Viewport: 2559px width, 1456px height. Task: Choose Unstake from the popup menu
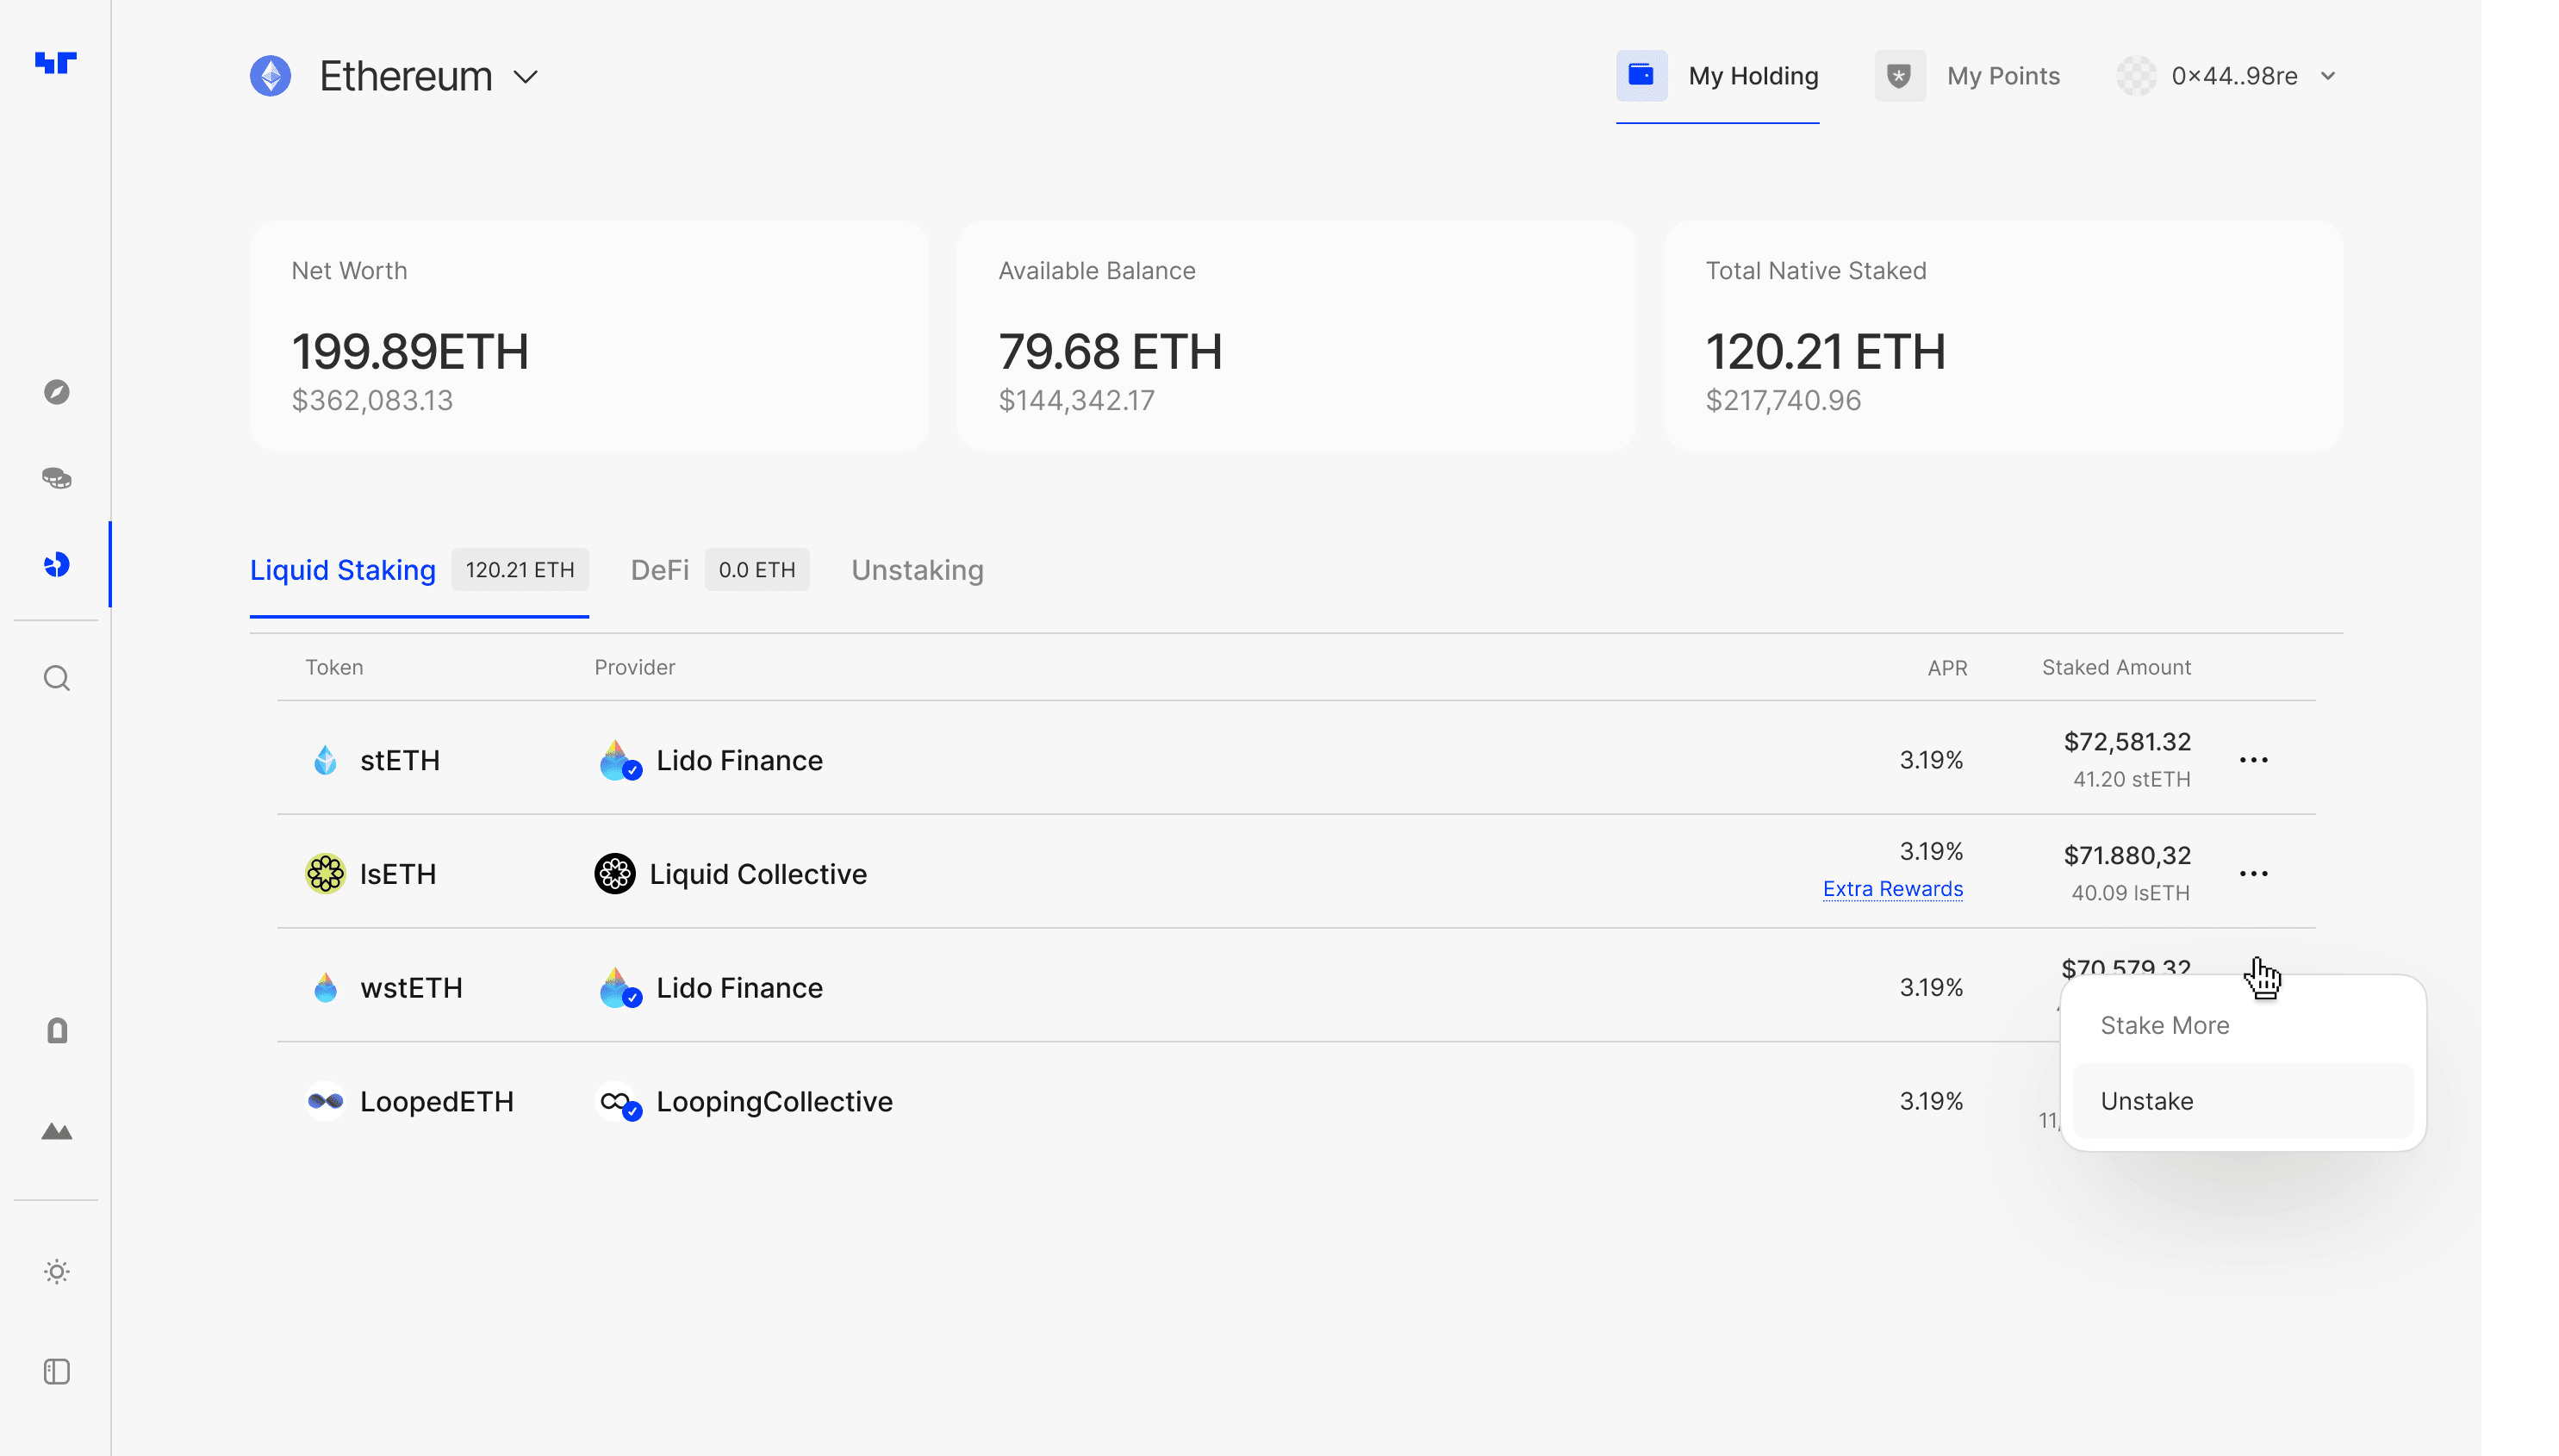[2147, 1101]
